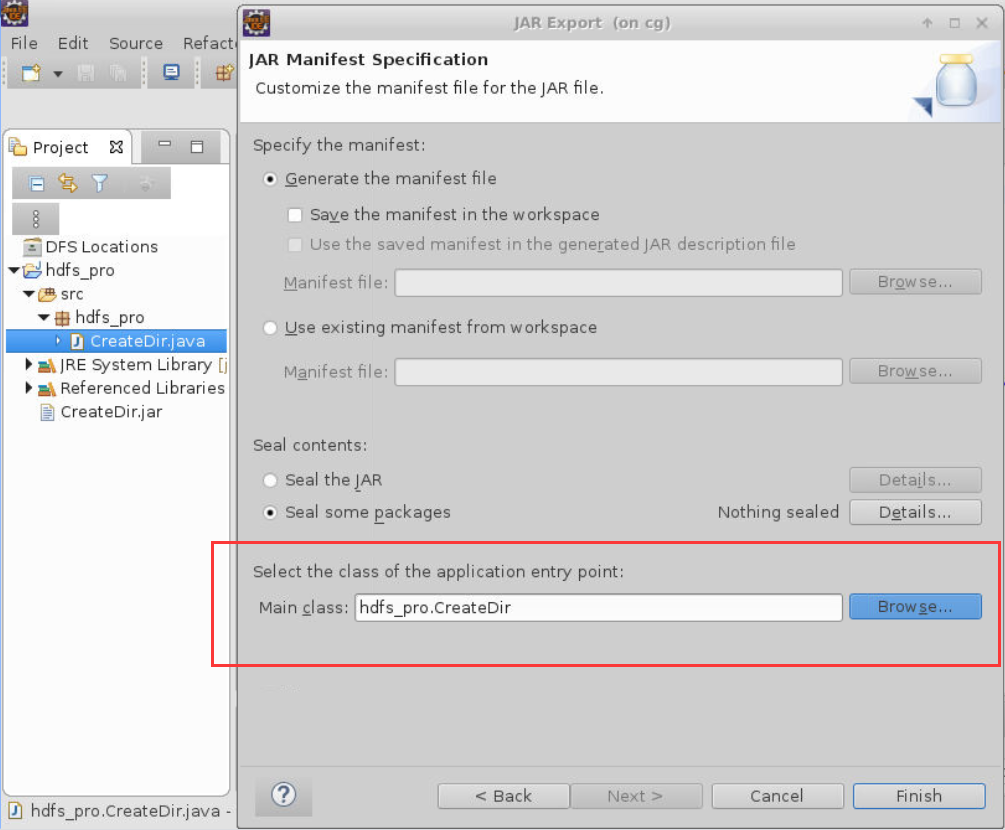Collapse the hdfs_pro package node

pos(44,317)
